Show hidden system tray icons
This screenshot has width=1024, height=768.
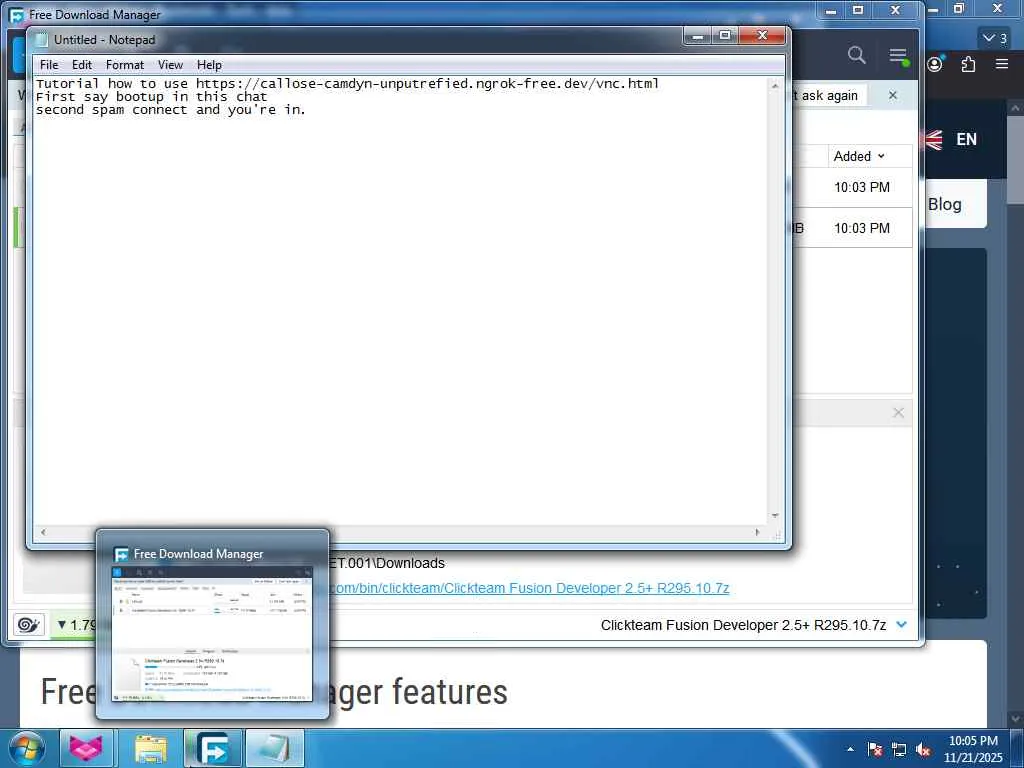[850, 749]
